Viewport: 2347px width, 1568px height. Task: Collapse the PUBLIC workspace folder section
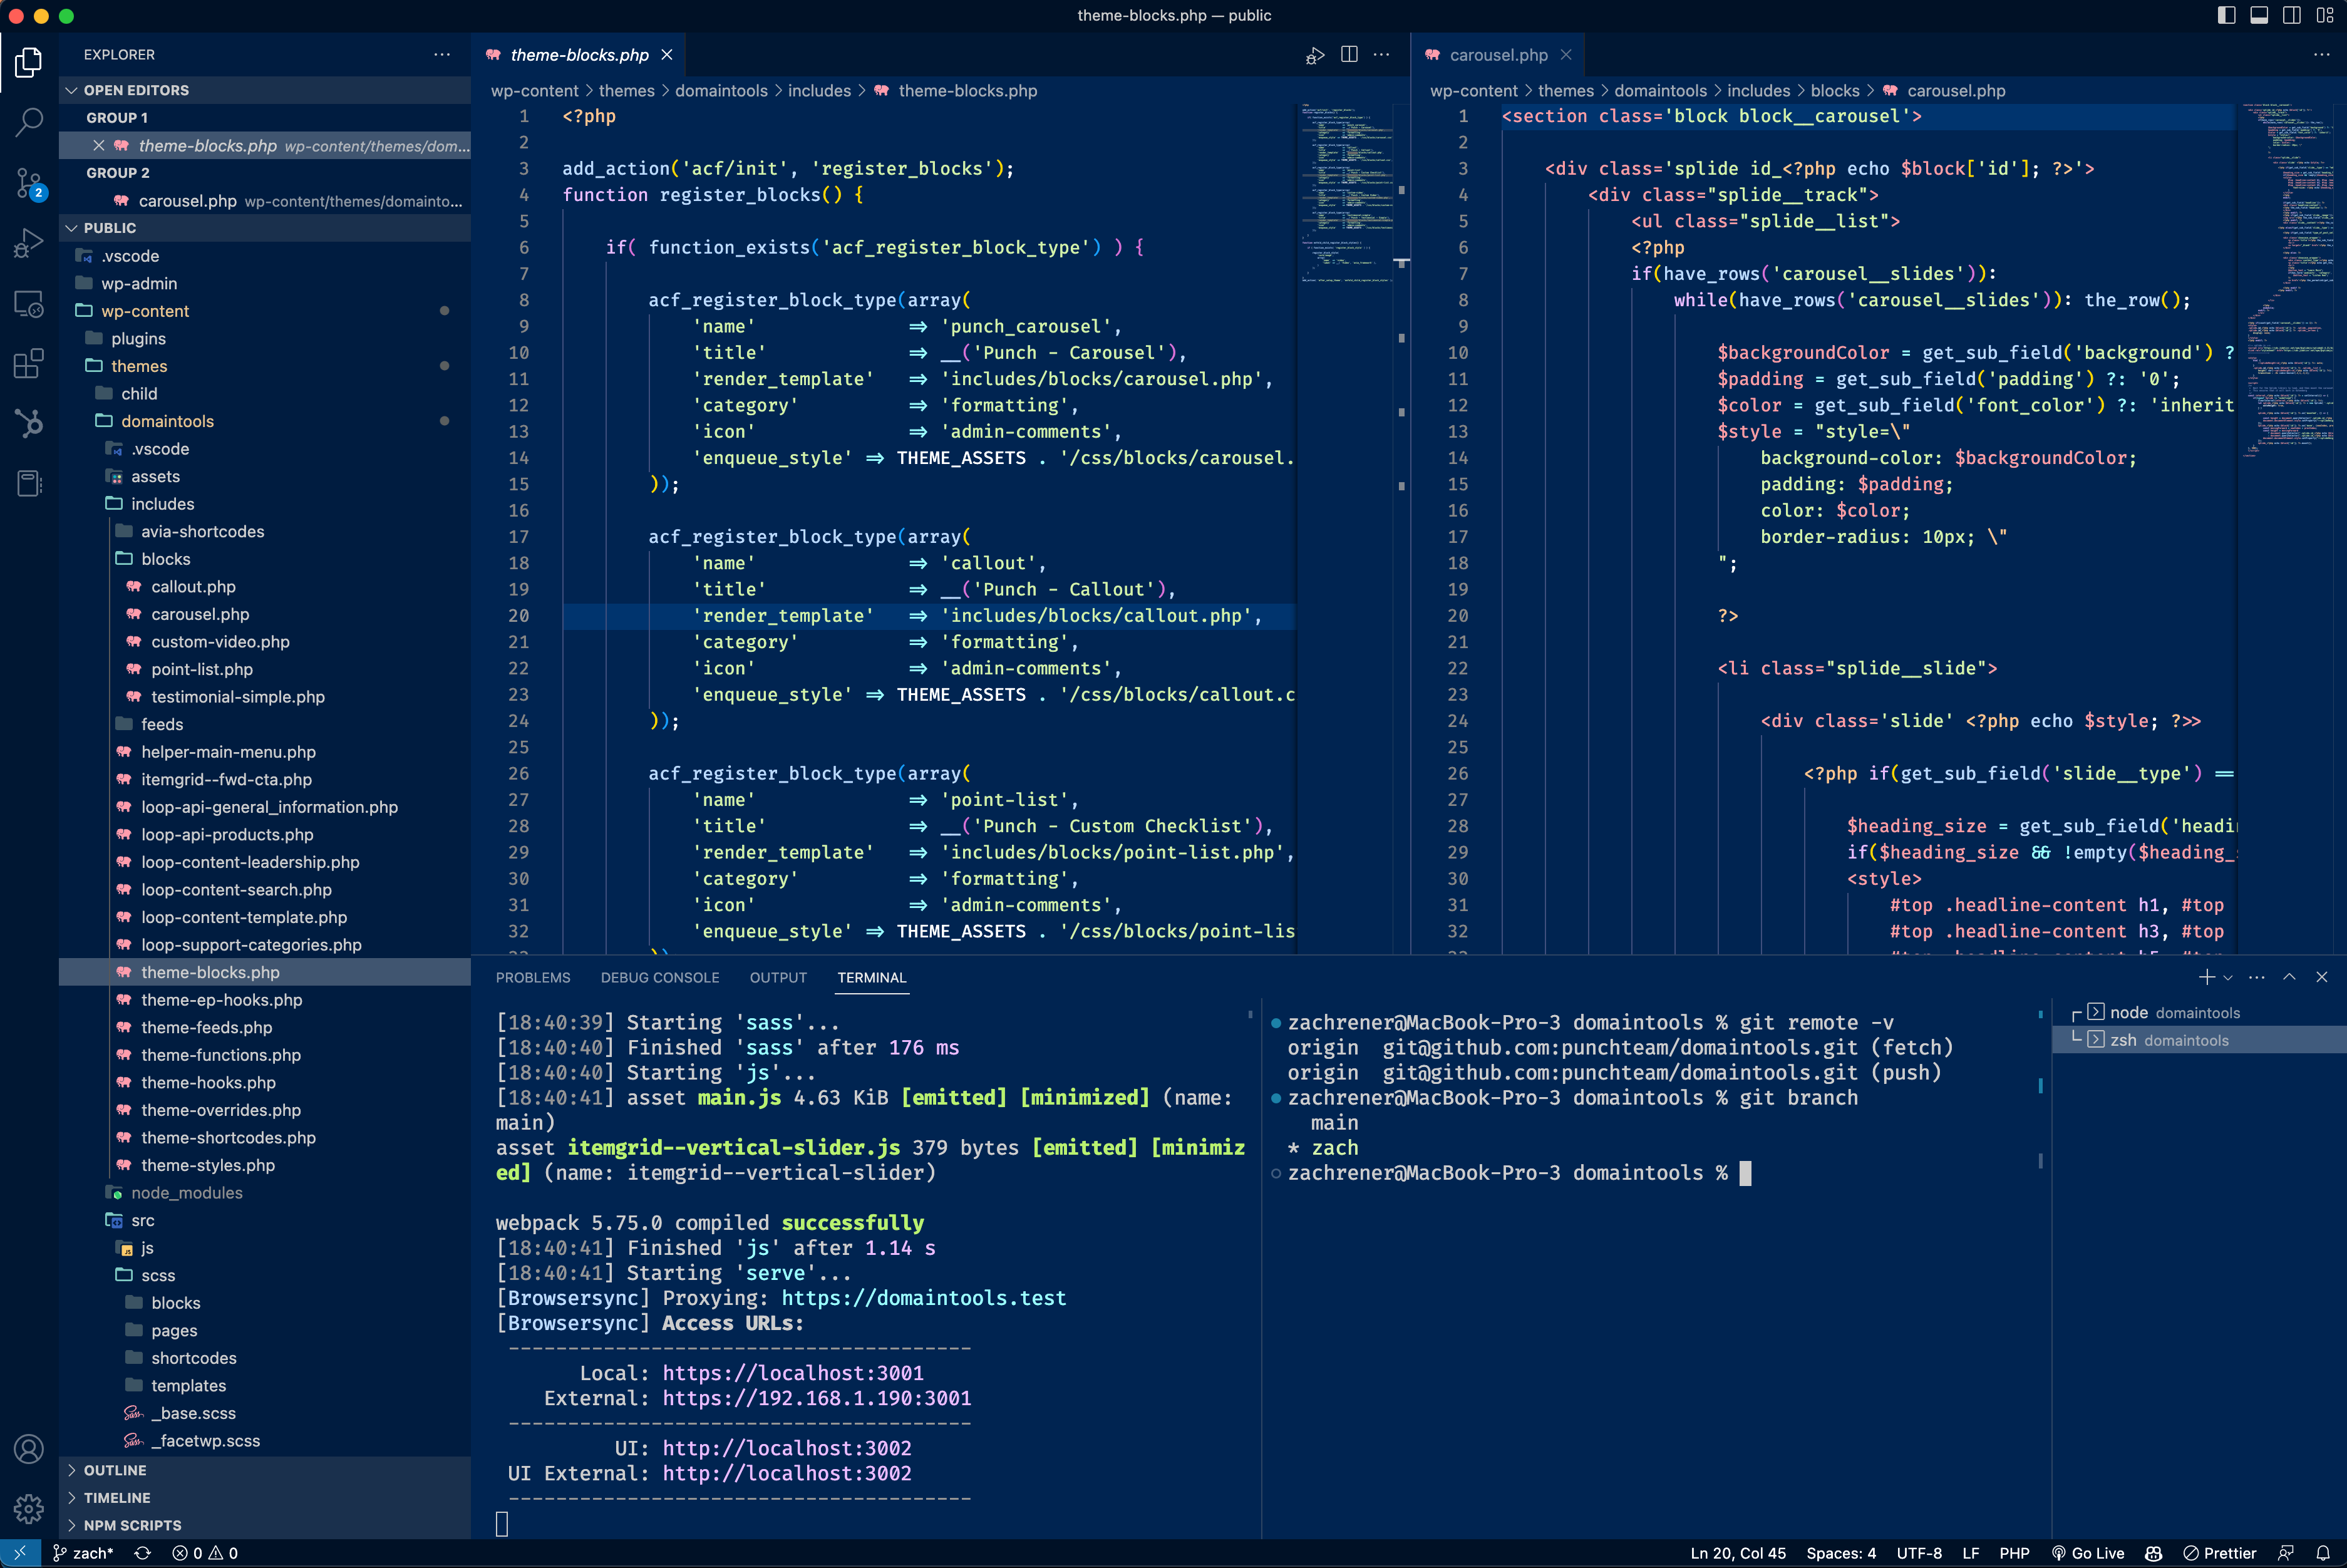(265, 228)
